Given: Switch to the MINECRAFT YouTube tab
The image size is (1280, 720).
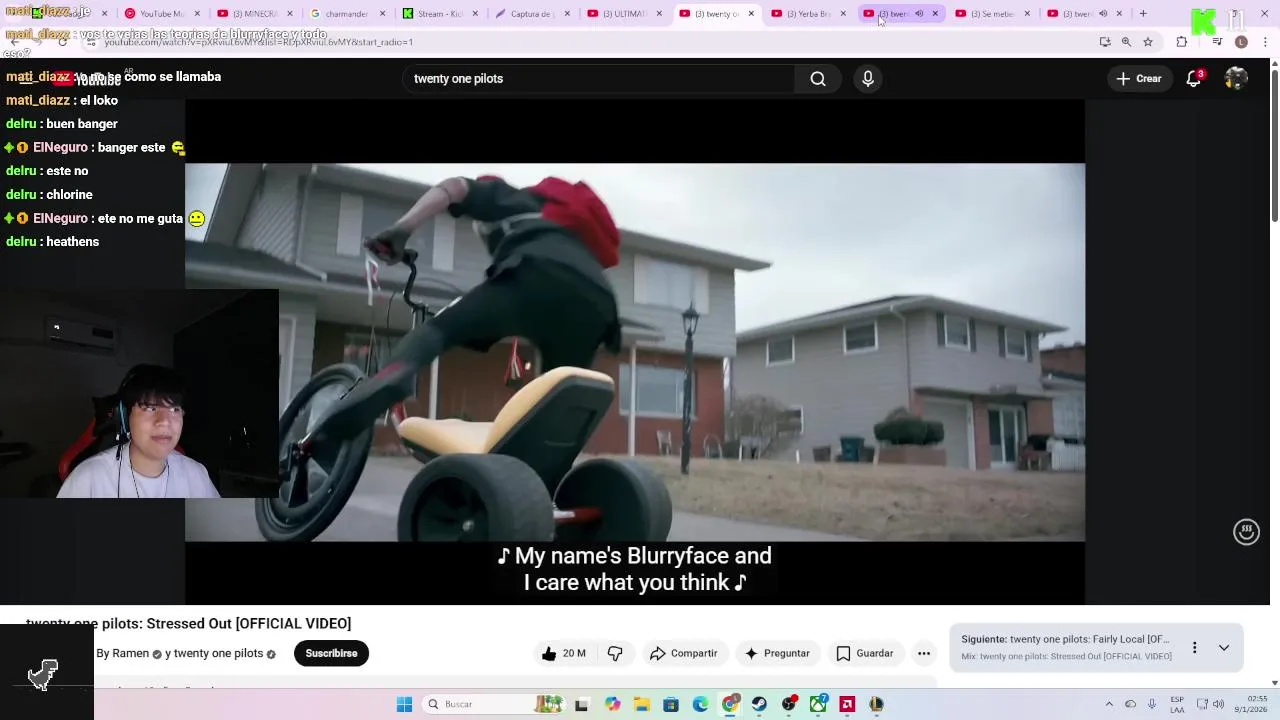Looking at the screenshot, I should pos(252,13).
